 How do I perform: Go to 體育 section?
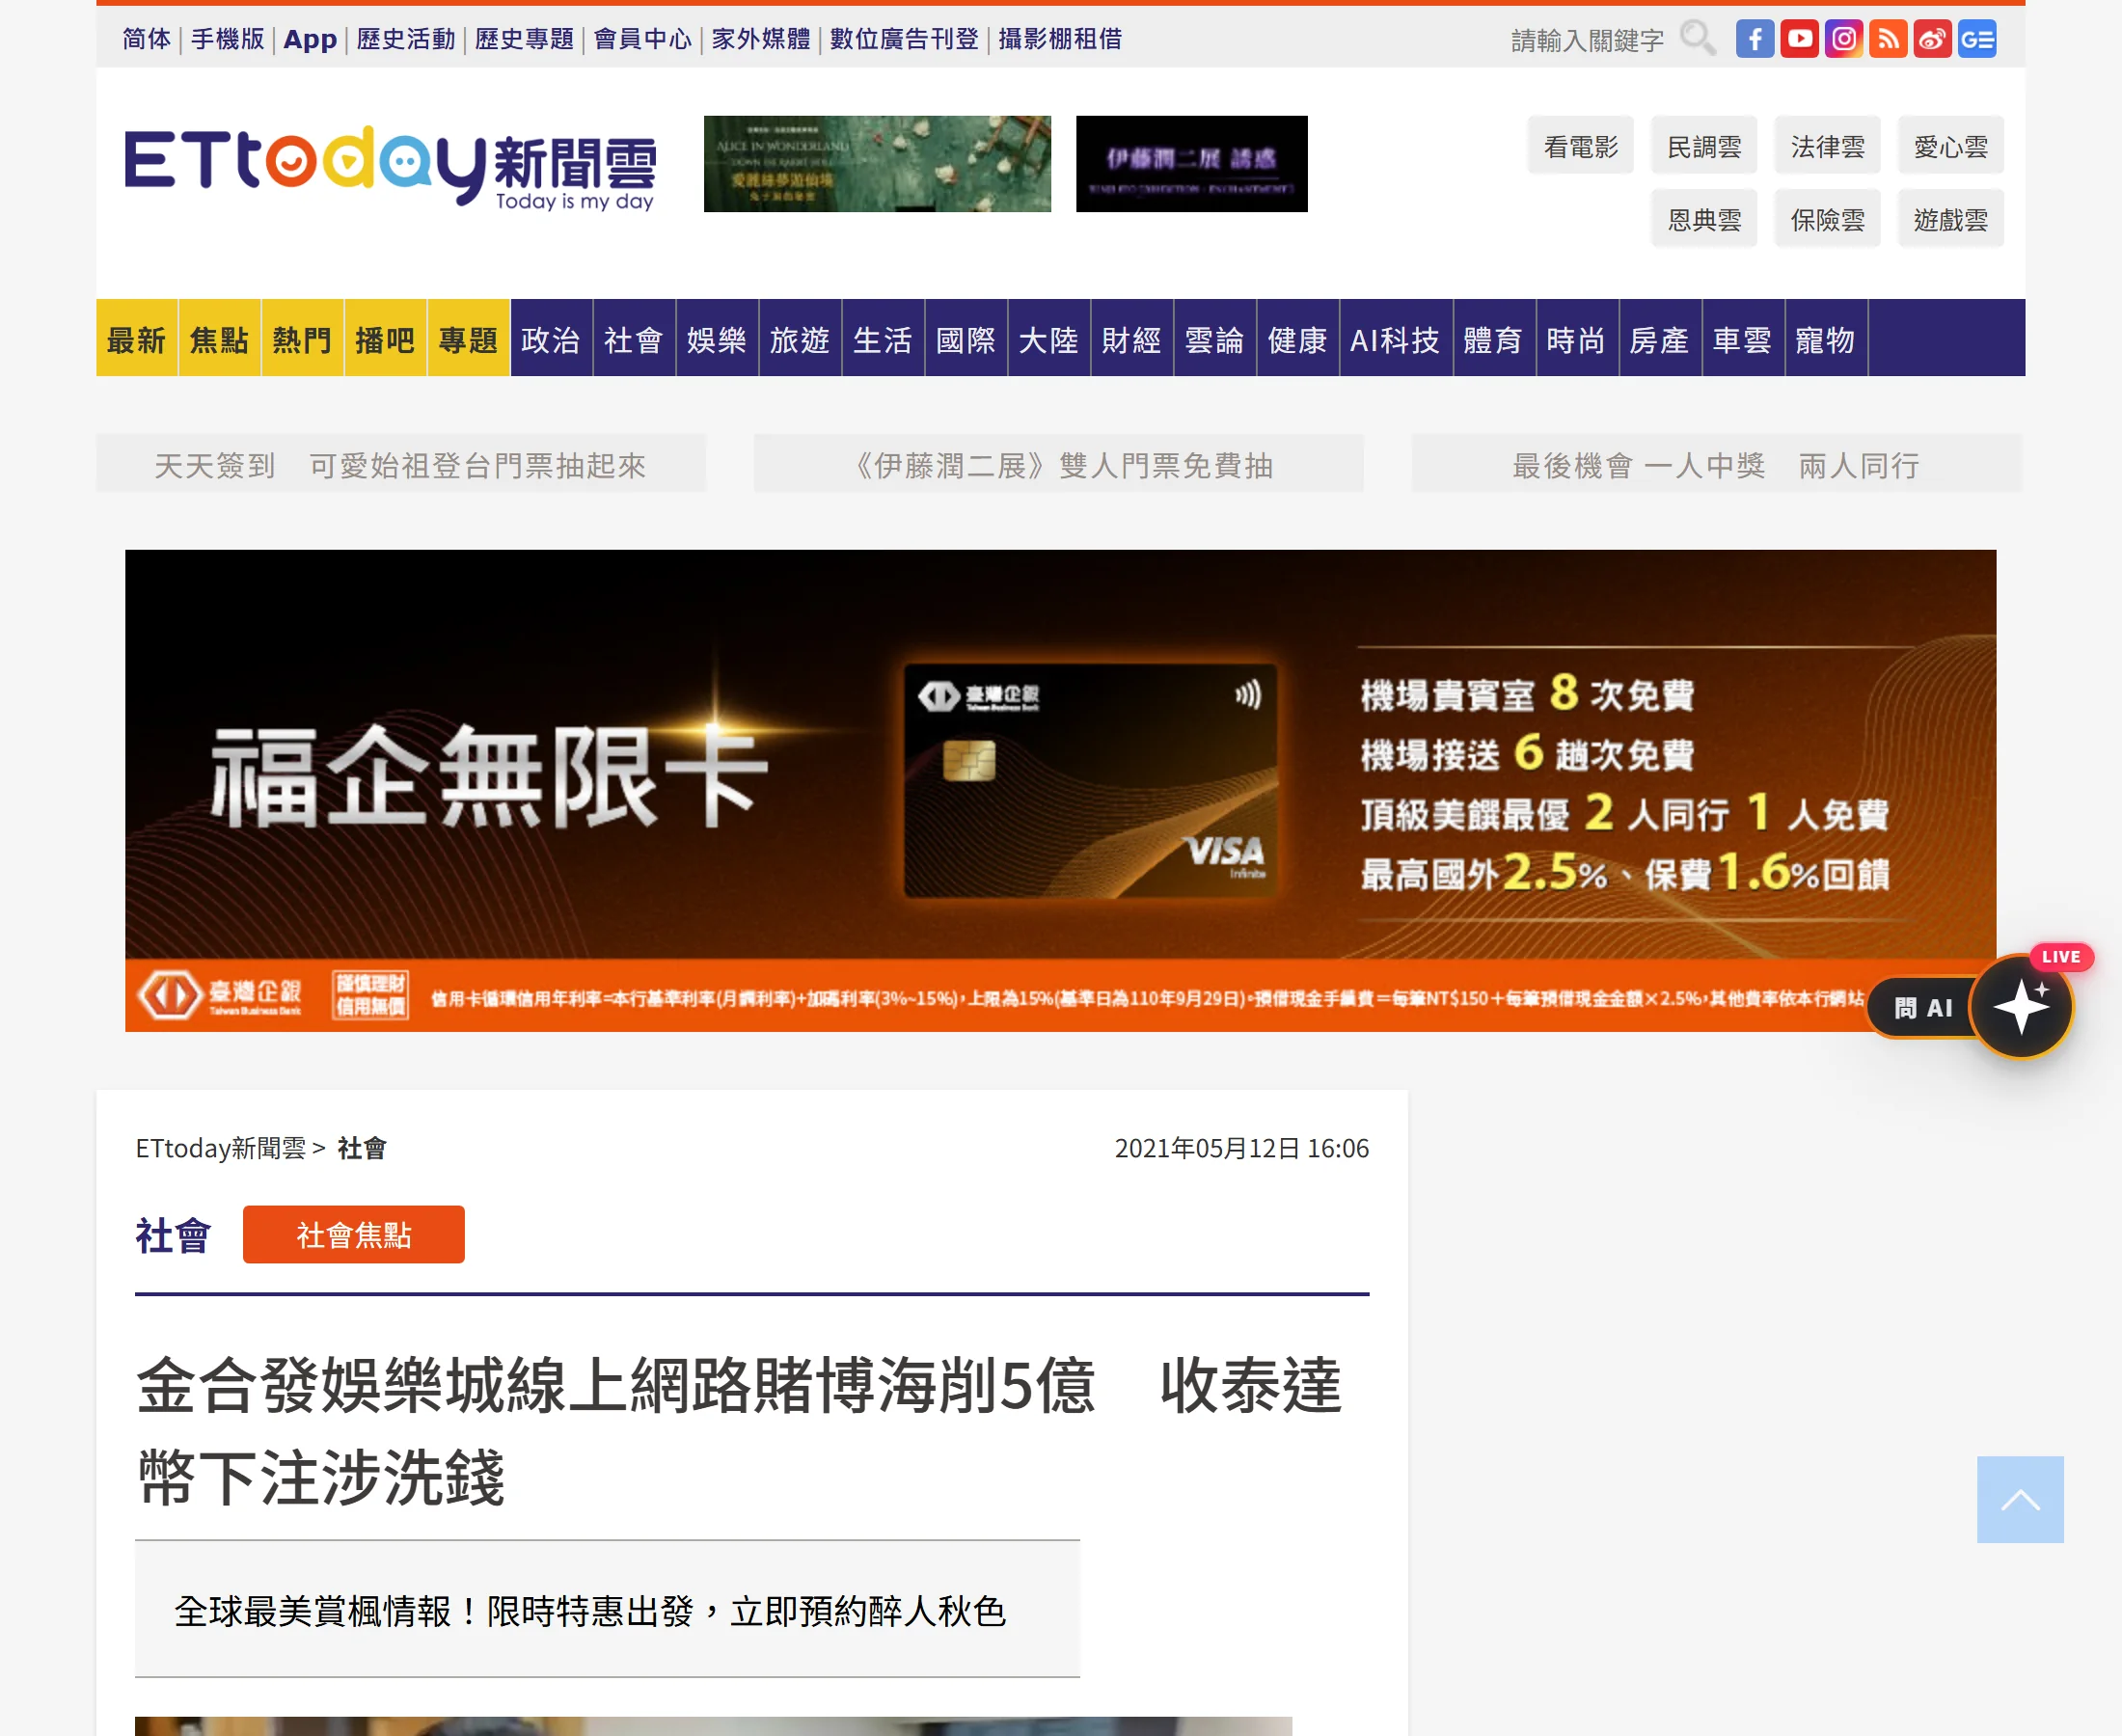pyautogui.click(x=1494, y=339)
